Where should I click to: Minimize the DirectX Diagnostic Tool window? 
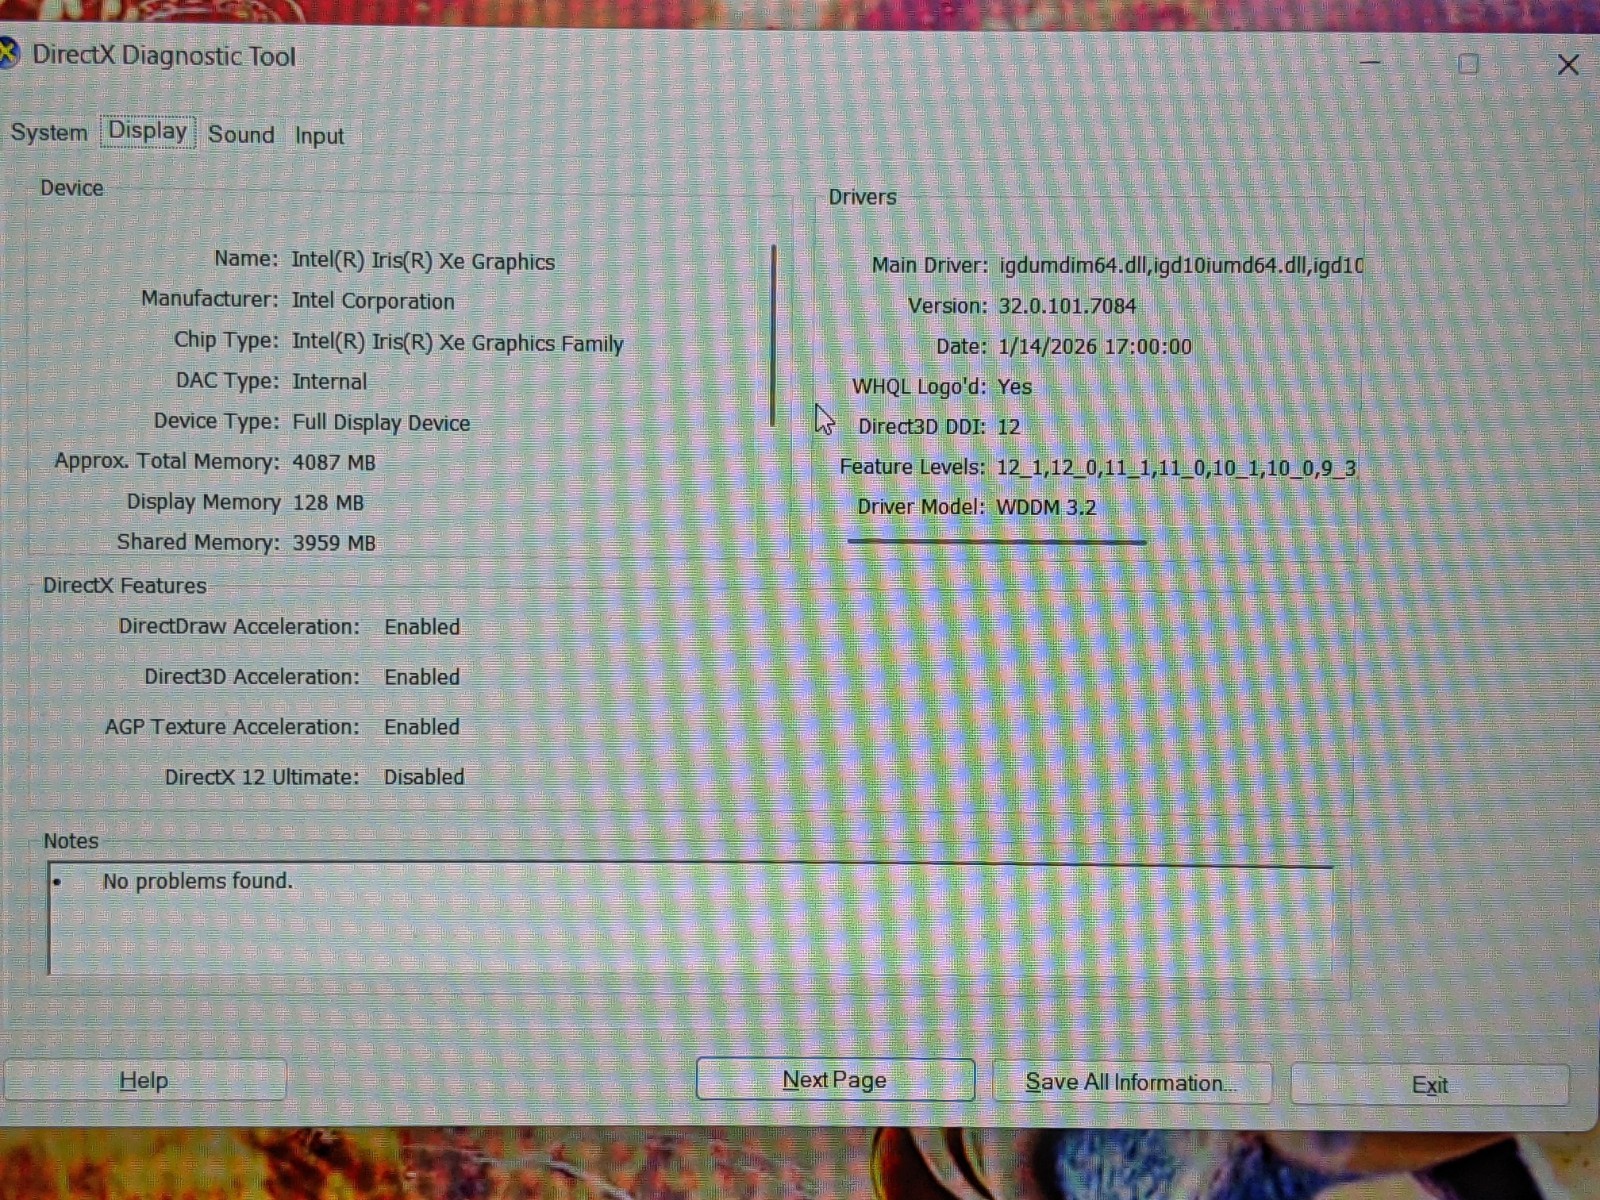coord(1370,63)
